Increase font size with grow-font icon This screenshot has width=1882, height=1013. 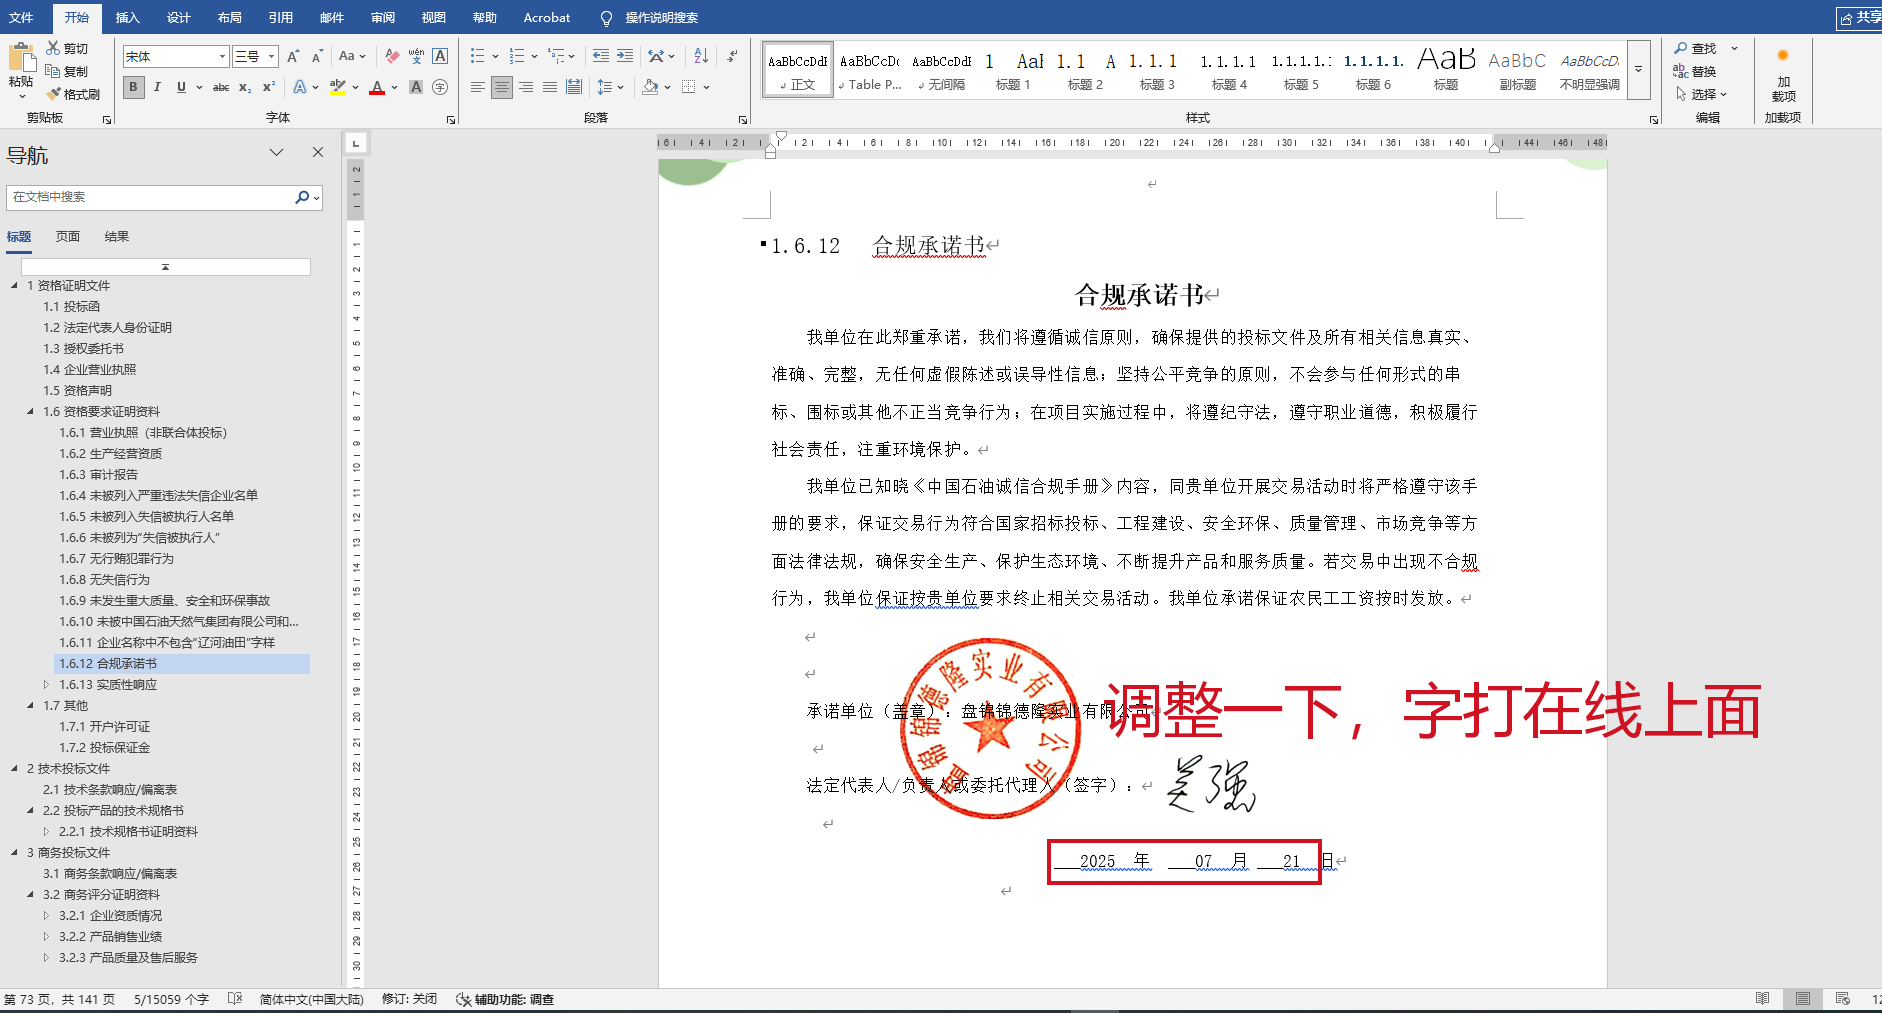(x=293, y=56)
